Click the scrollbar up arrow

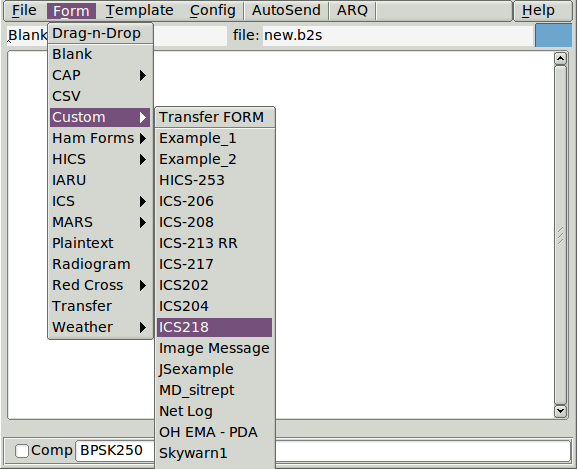pos(560,59)
